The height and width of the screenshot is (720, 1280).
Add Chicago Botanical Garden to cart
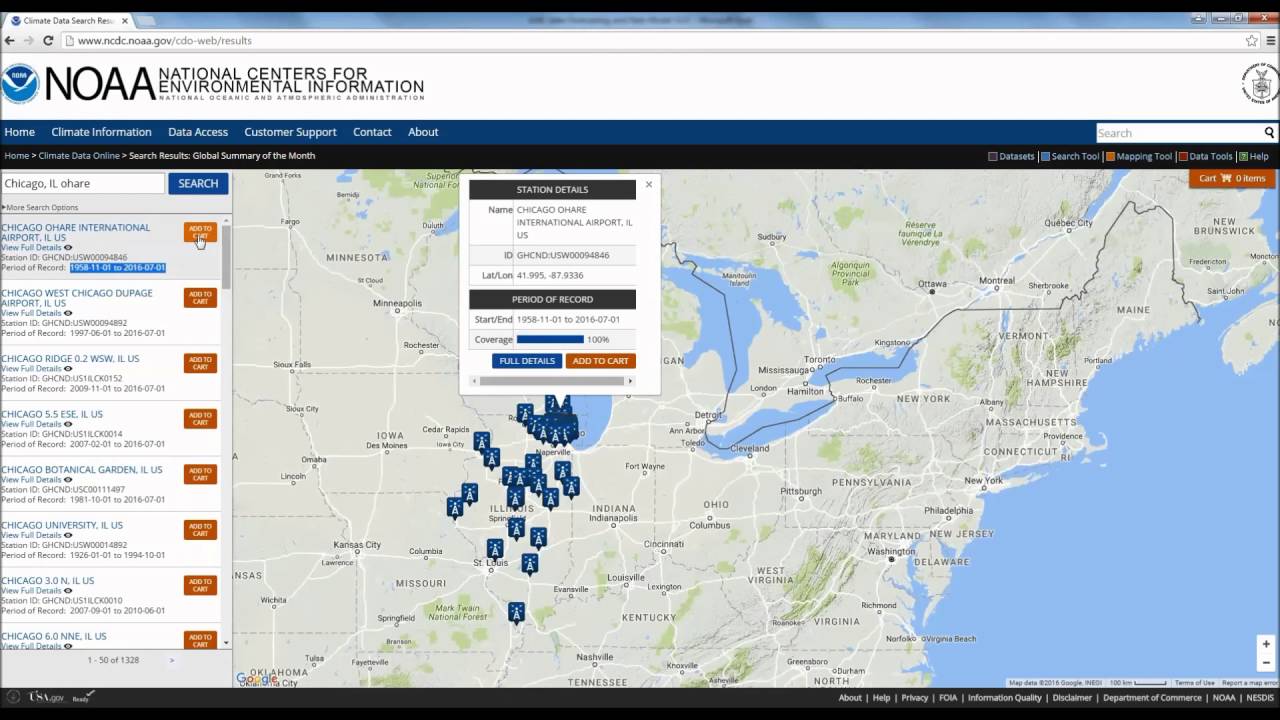pos(200,474)
